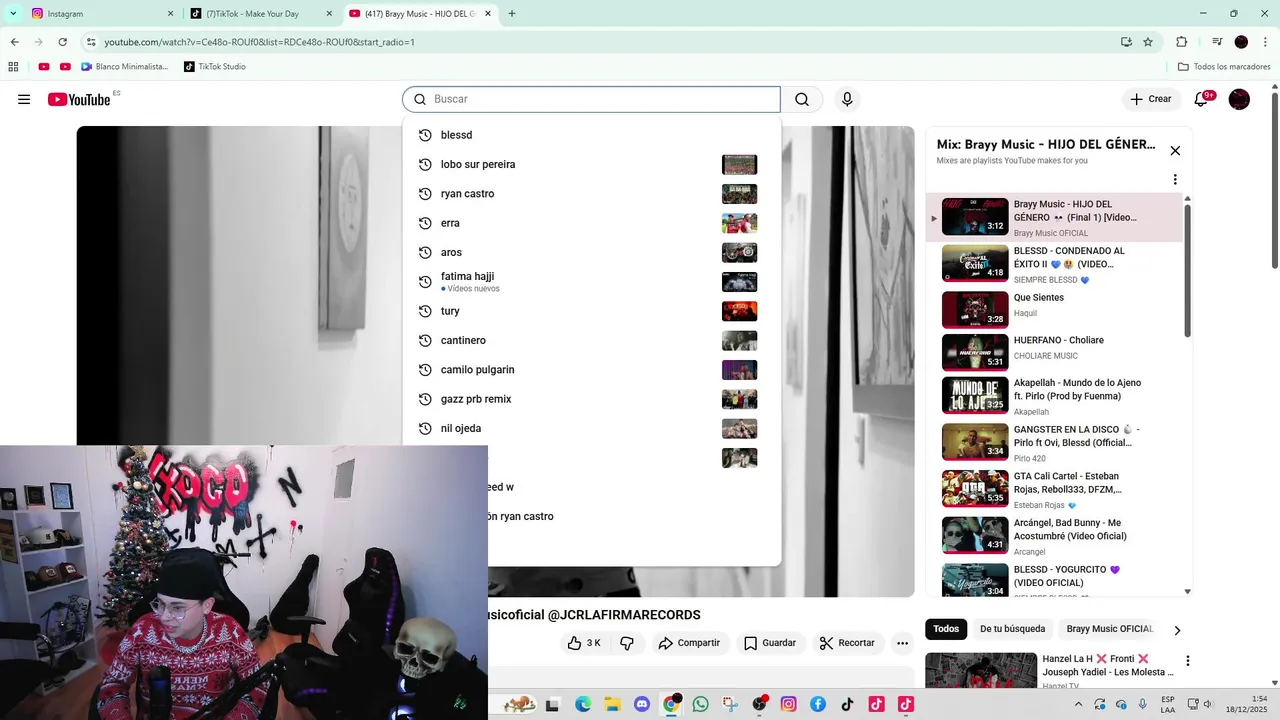Viewport: 1280px width, 720px height.
Task: Choose the 'nil ojeda' suggestion
Action: (x=592, y=428)
